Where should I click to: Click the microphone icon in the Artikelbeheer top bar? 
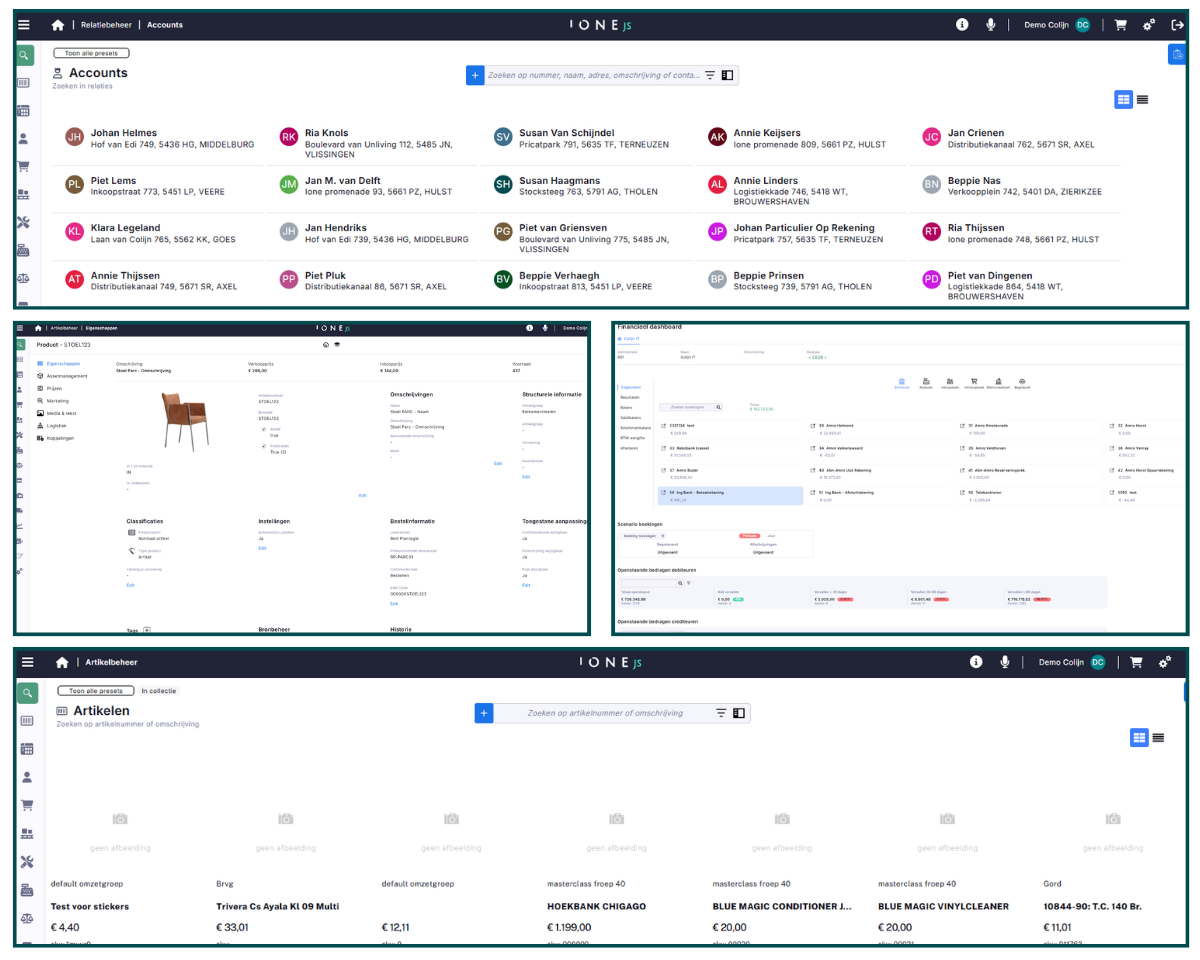[1004, 662]
